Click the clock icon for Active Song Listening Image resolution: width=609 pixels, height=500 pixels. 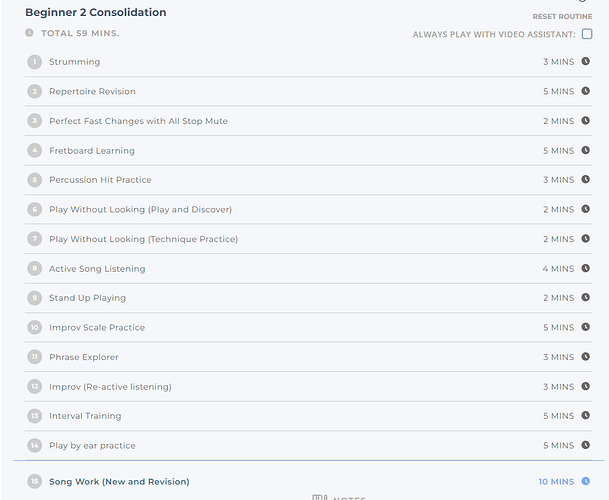tap(586, 269)
